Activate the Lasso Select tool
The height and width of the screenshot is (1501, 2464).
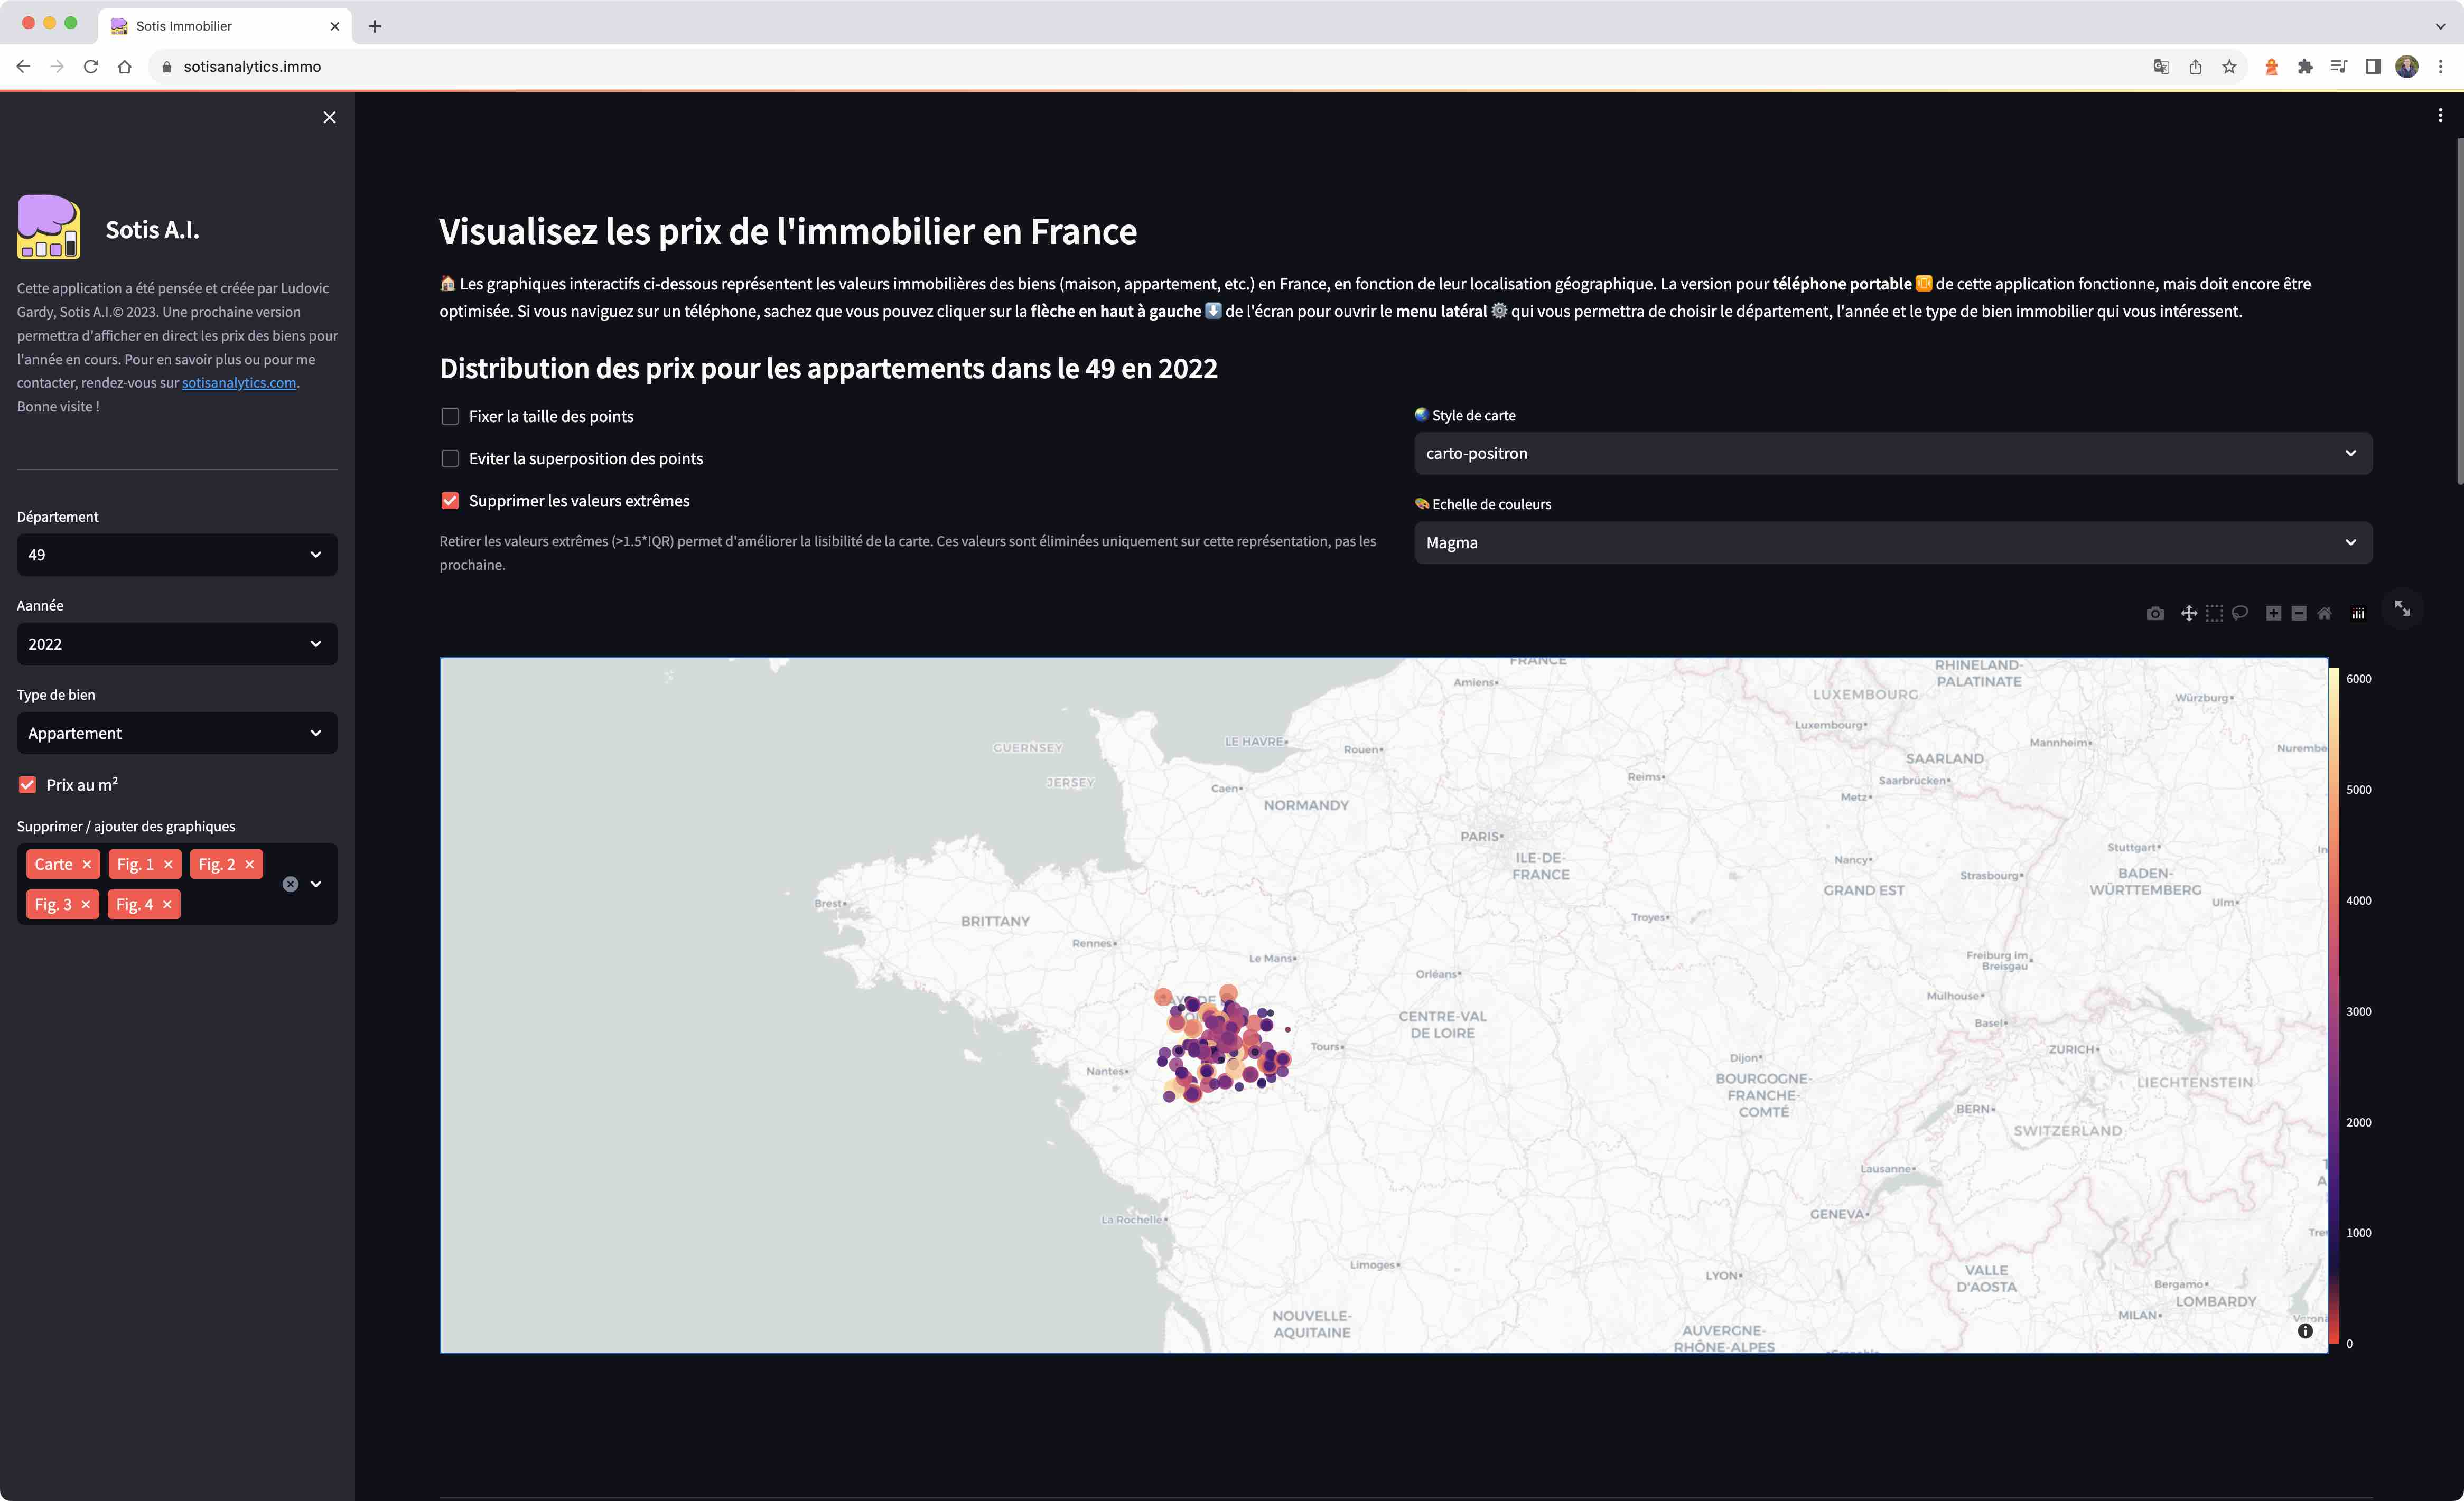[x=2240, y=613]
